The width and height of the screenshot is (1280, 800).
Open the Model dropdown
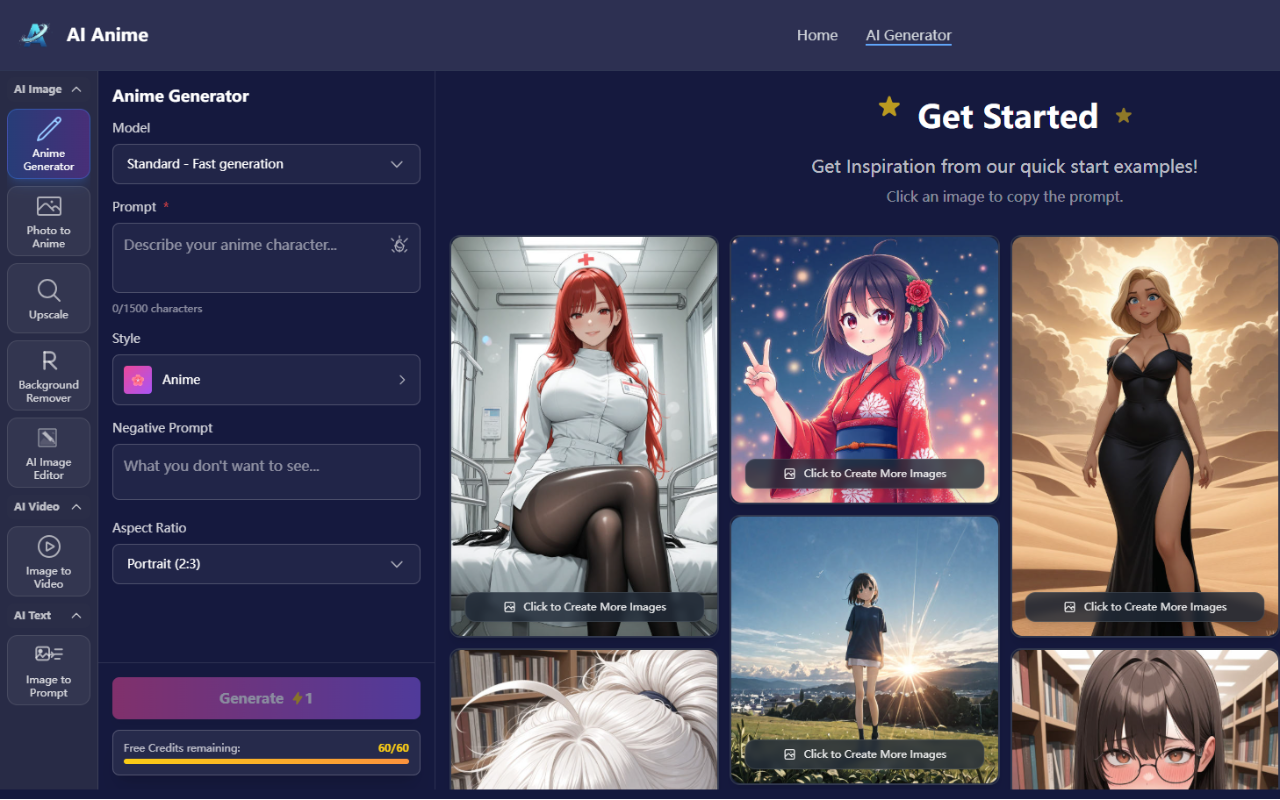(265, 164)
